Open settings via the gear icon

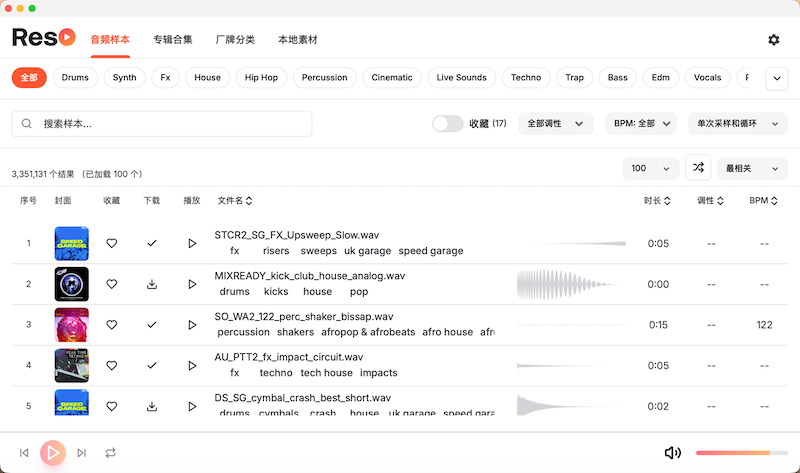click(x=773, y=40)
